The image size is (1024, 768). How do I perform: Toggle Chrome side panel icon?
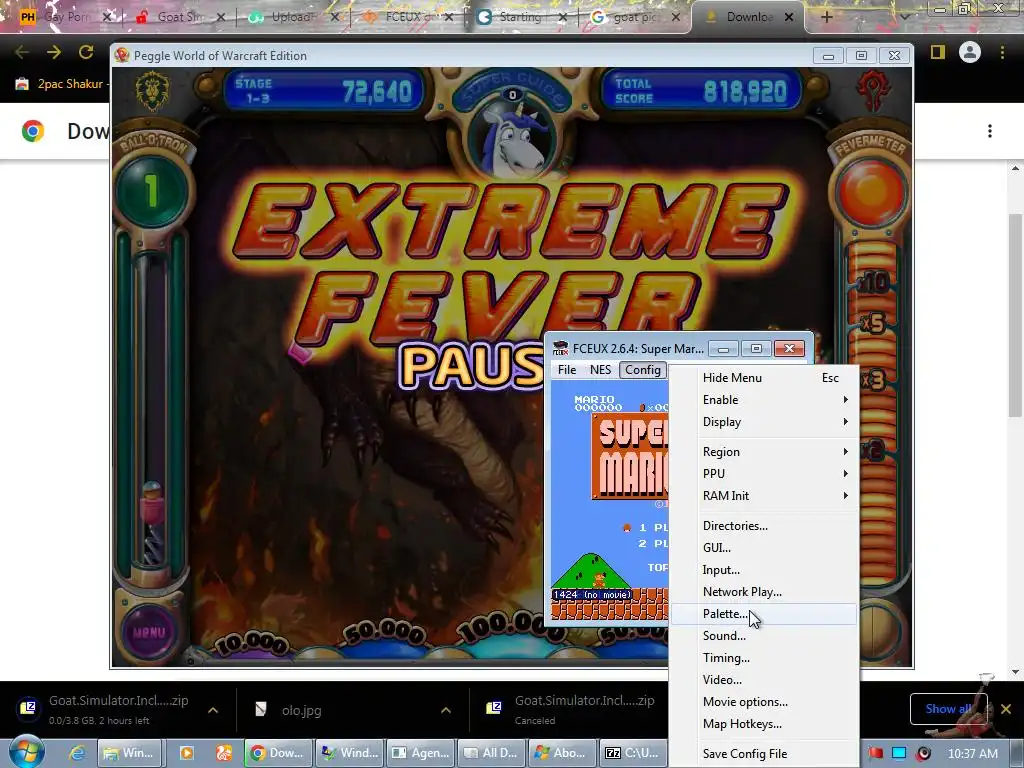click(x=938, y=52)
